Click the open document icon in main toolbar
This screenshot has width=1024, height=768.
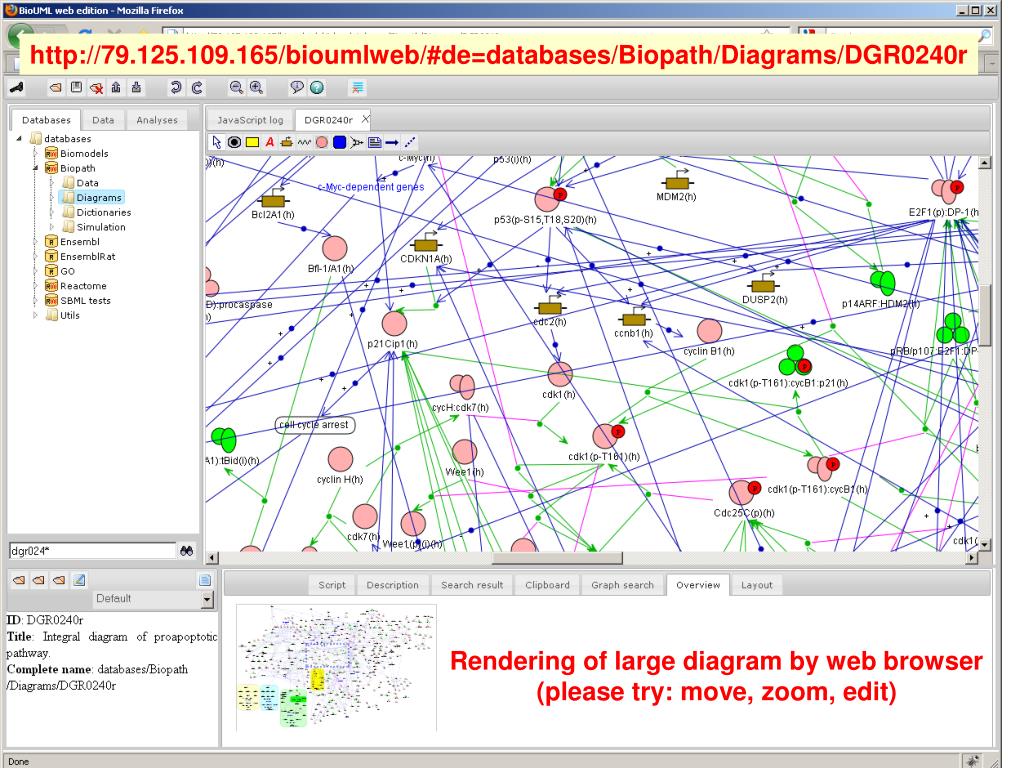click(x=56, y=88)
